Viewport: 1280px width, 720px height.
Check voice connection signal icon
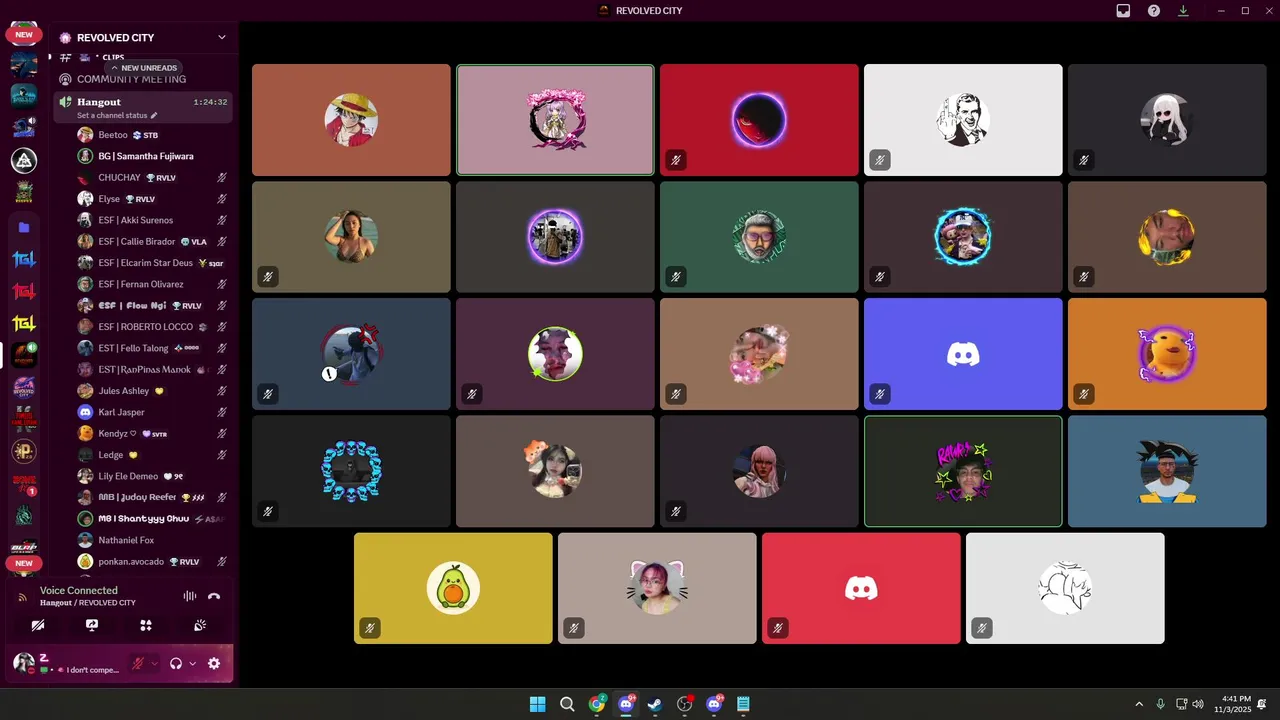point(24,597)
